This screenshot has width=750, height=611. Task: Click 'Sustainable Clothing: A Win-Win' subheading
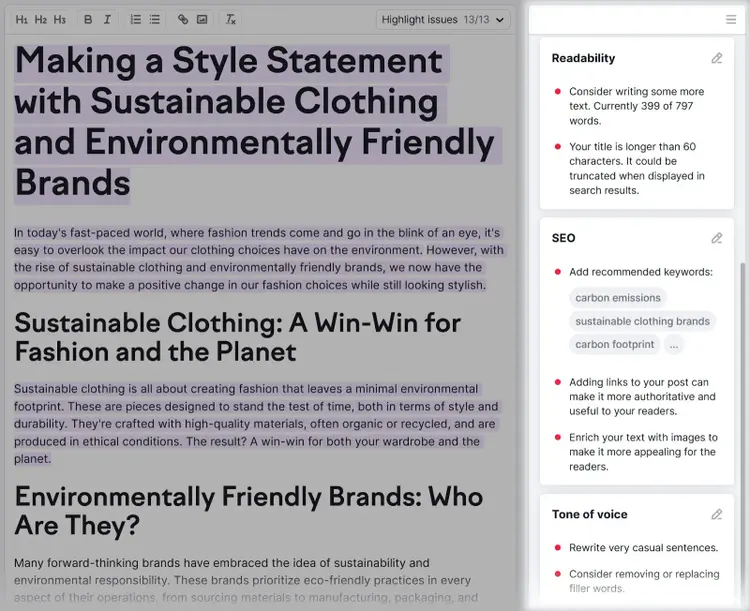pyautogui.click(x=238, y=337)
